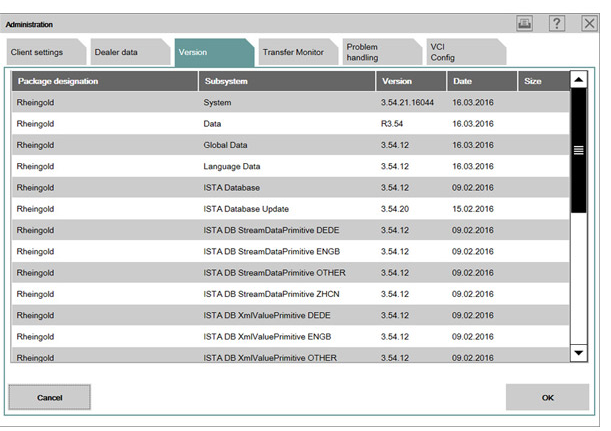Select ISTA DB StreamDataPrimitive ENGB

click(272, 252)
